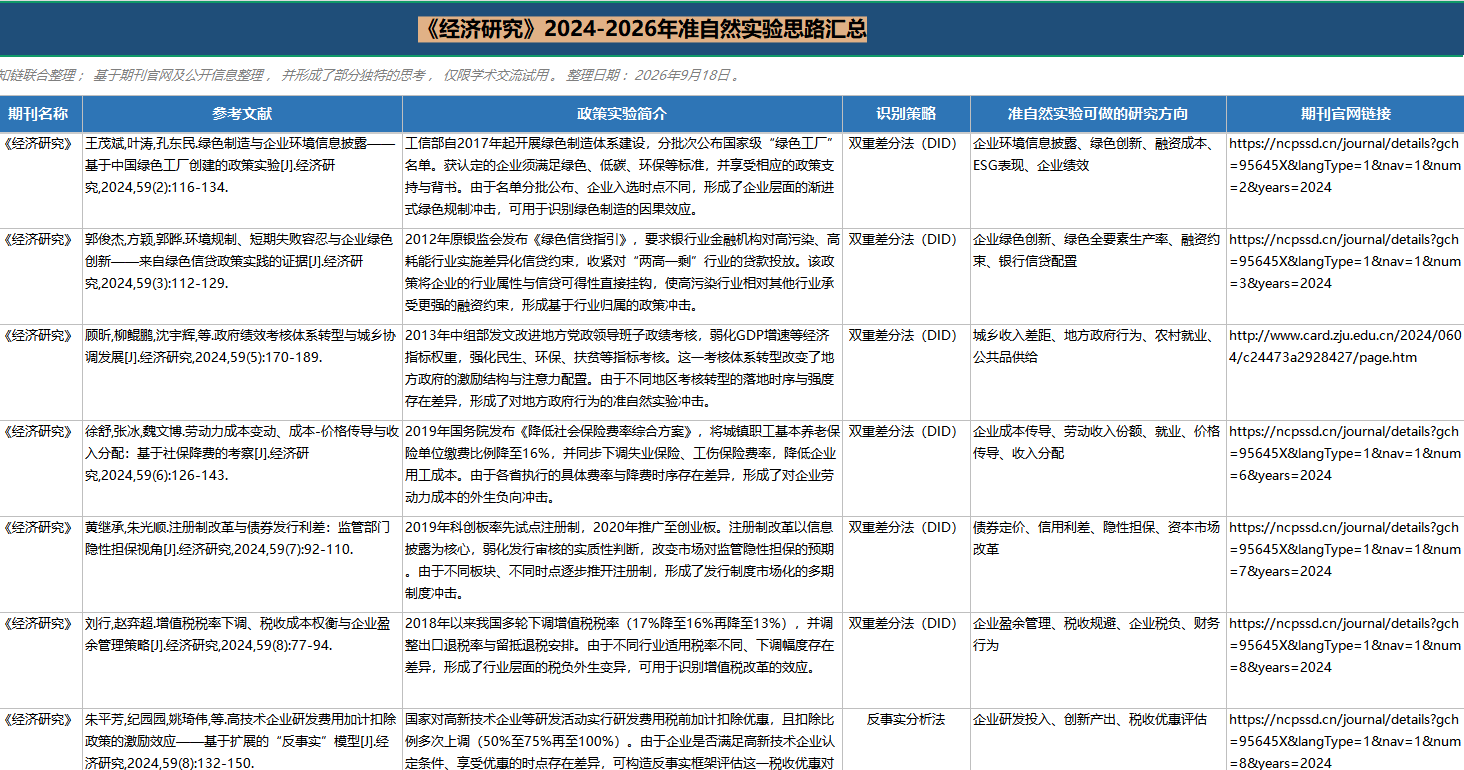Image resolution: width=1464 pixels, height=770 pixels.
Task: Select 《经济研究》cell in 郭俊杰 row
Action: (41, 276)
